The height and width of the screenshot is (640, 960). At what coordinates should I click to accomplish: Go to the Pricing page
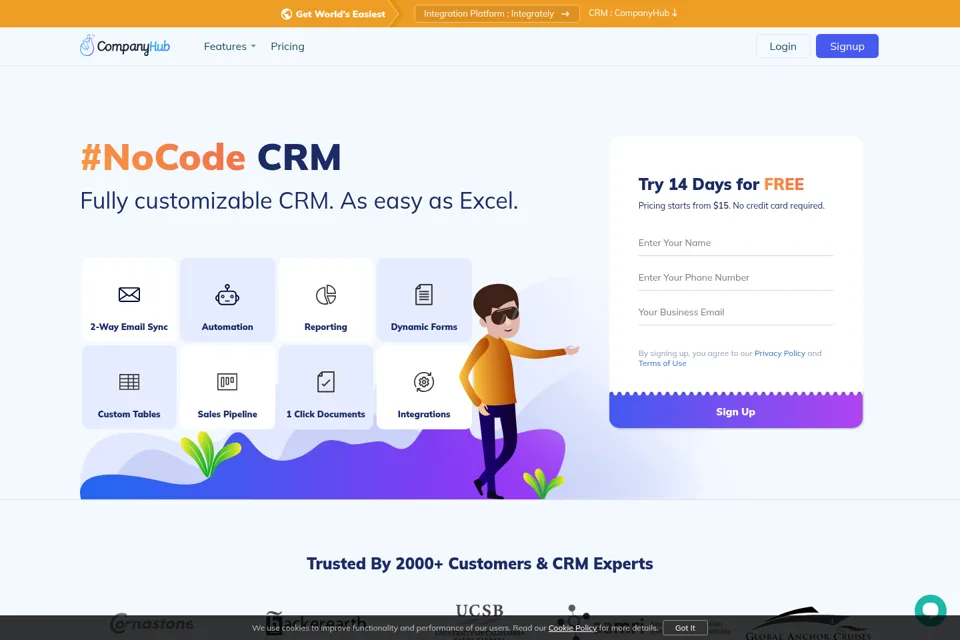pos(287,47)
